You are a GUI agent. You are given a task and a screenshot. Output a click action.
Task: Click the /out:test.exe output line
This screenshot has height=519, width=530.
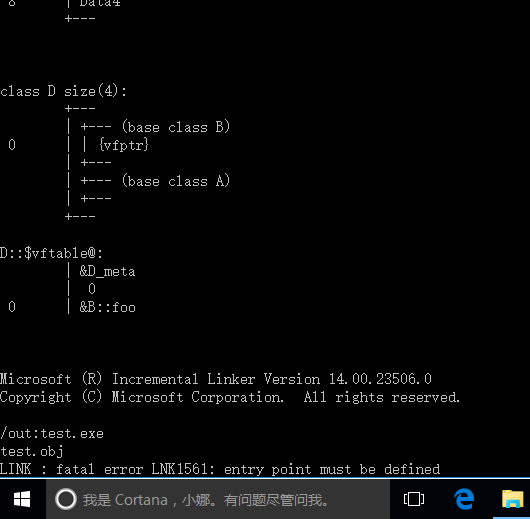pyautogui.click(x=52, y=433)
